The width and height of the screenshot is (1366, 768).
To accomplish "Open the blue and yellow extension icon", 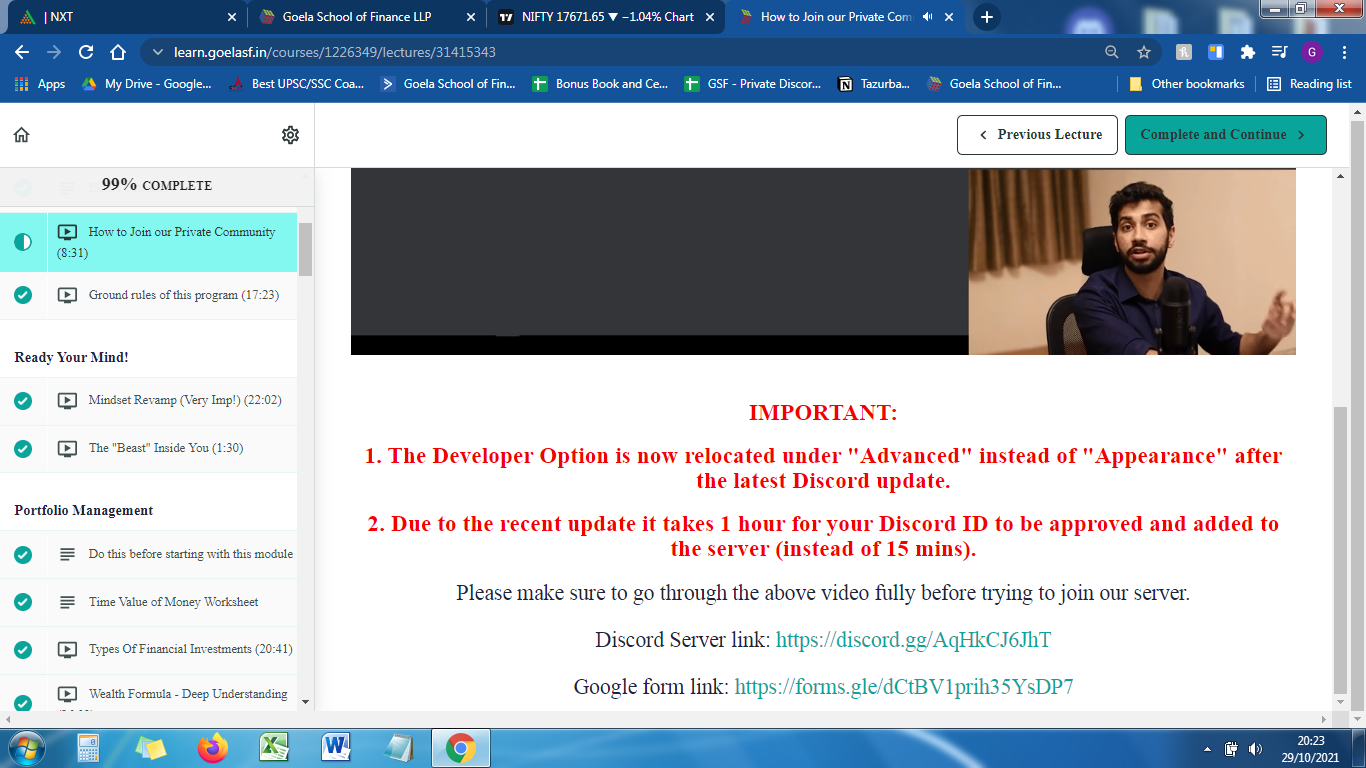I will click(x=1216, y=52).
